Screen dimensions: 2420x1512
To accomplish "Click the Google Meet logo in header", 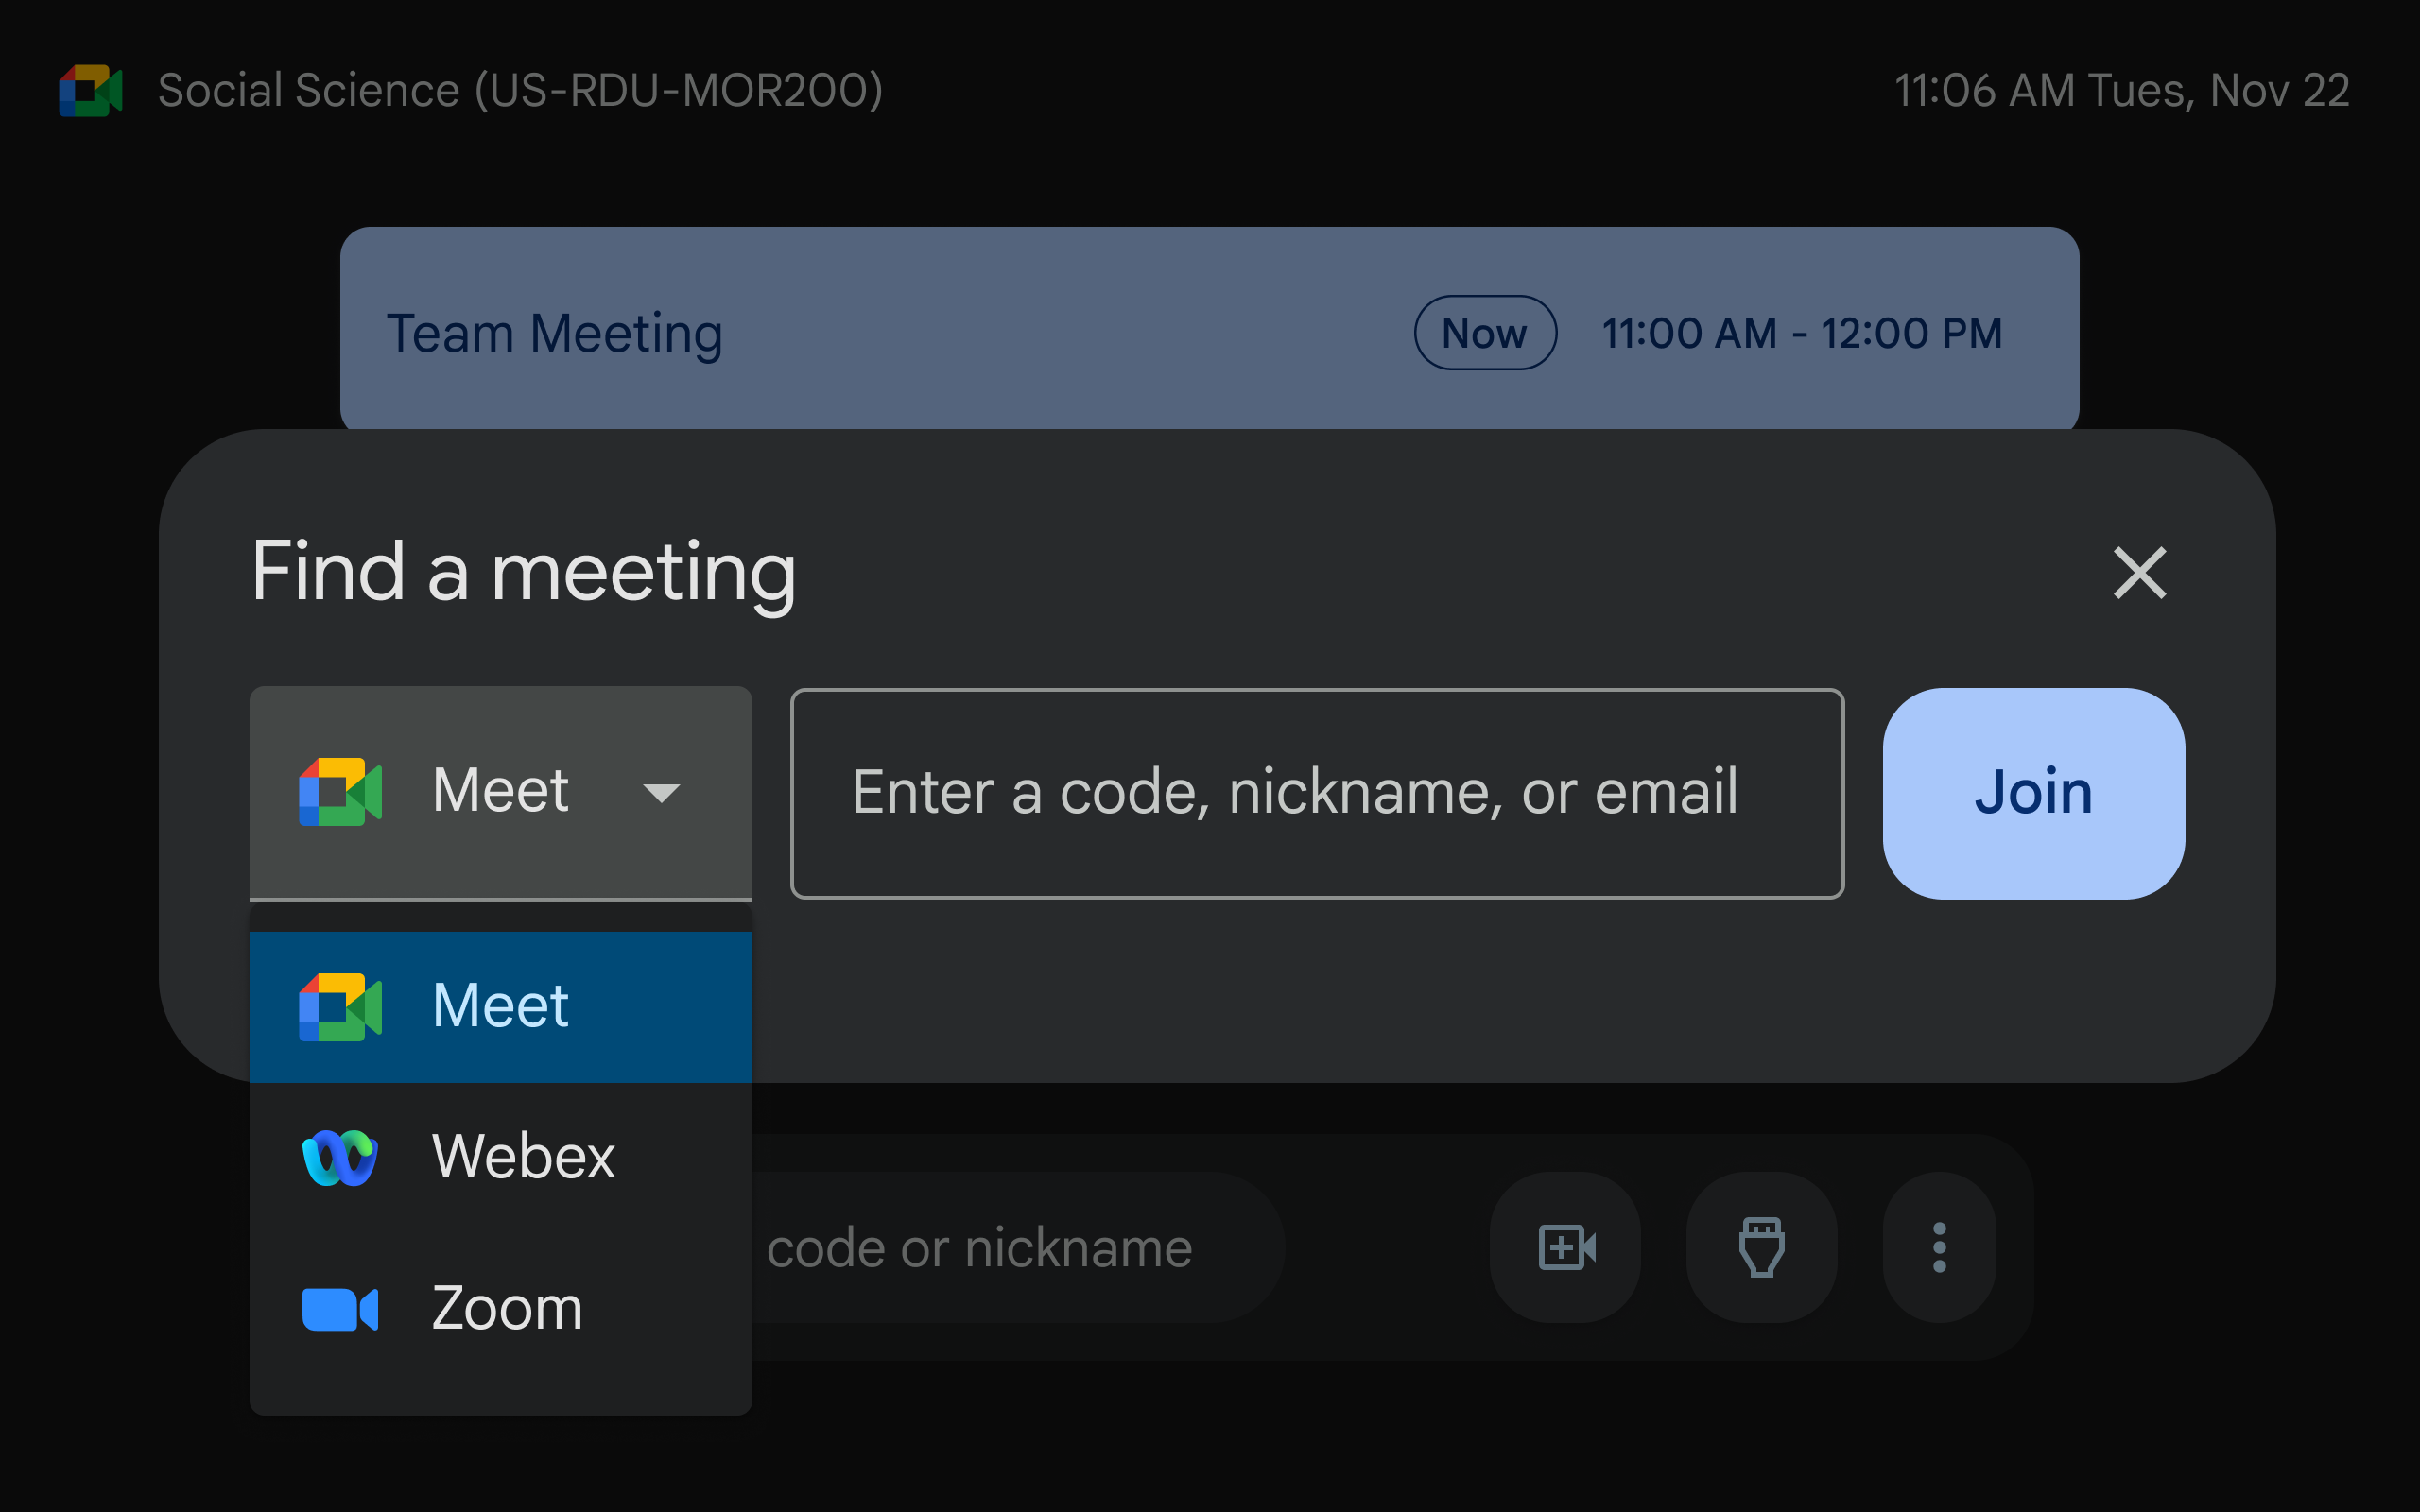I will click(90, 91).
